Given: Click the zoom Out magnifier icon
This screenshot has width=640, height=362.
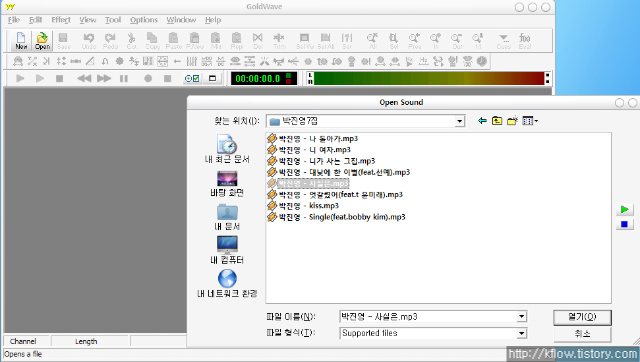Looking at the screenshot, I should coord(457,41).
